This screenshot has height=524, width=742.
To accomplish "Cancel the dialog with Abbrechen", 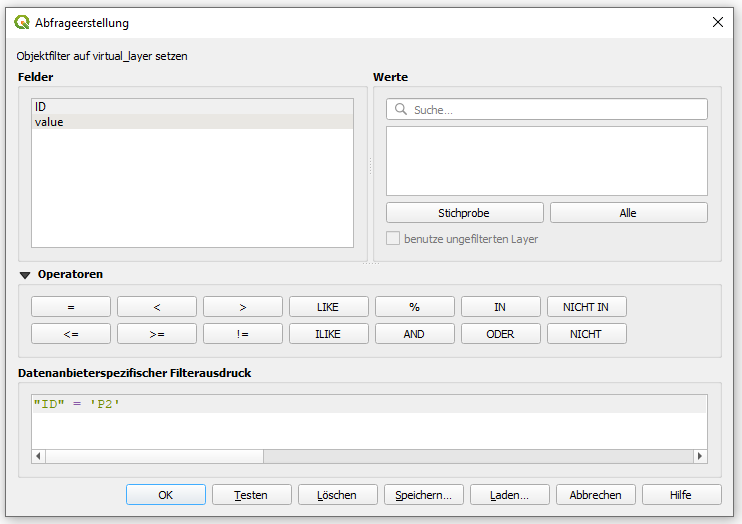I will click(596, 495).
